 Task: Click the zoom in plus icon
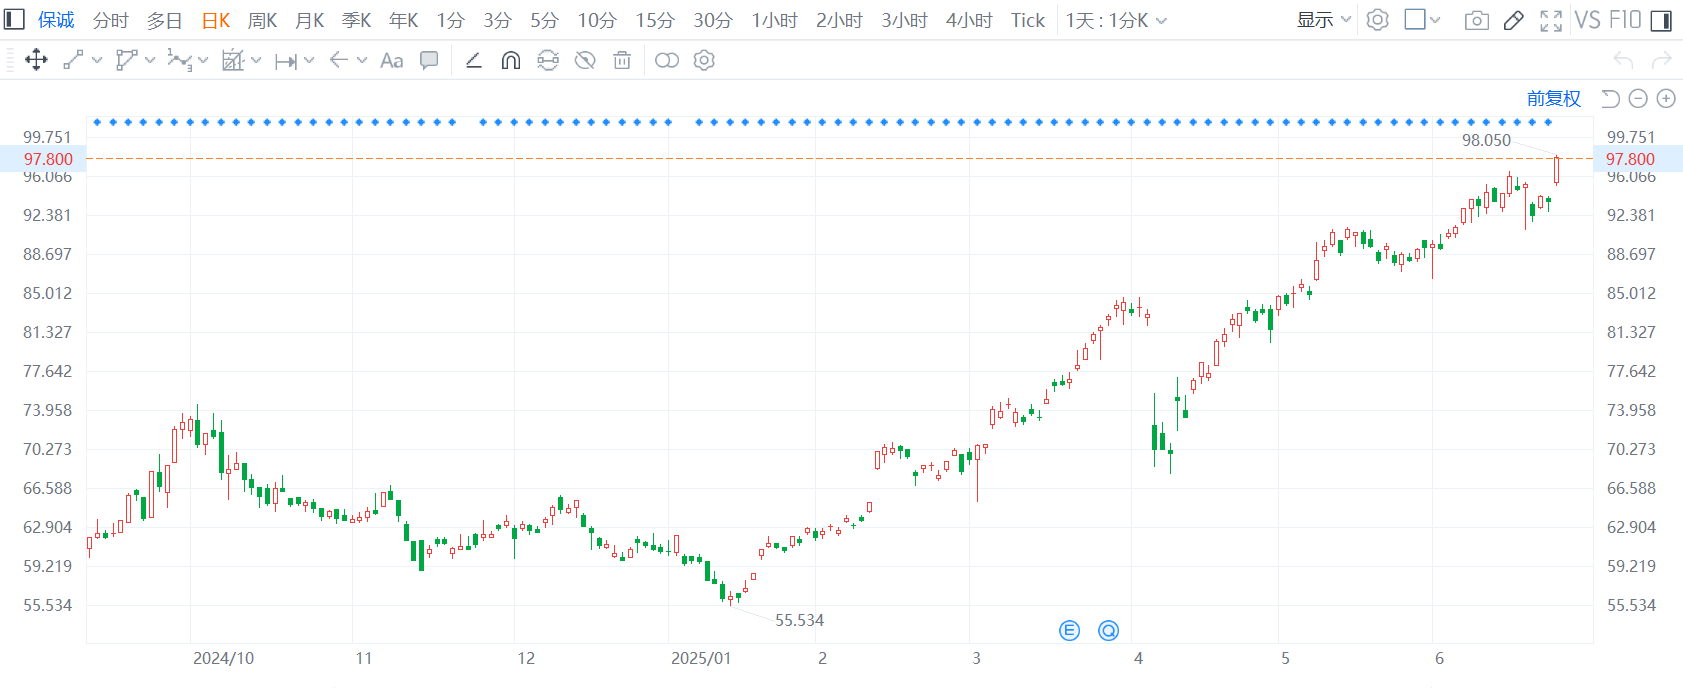click(1666, 98)
